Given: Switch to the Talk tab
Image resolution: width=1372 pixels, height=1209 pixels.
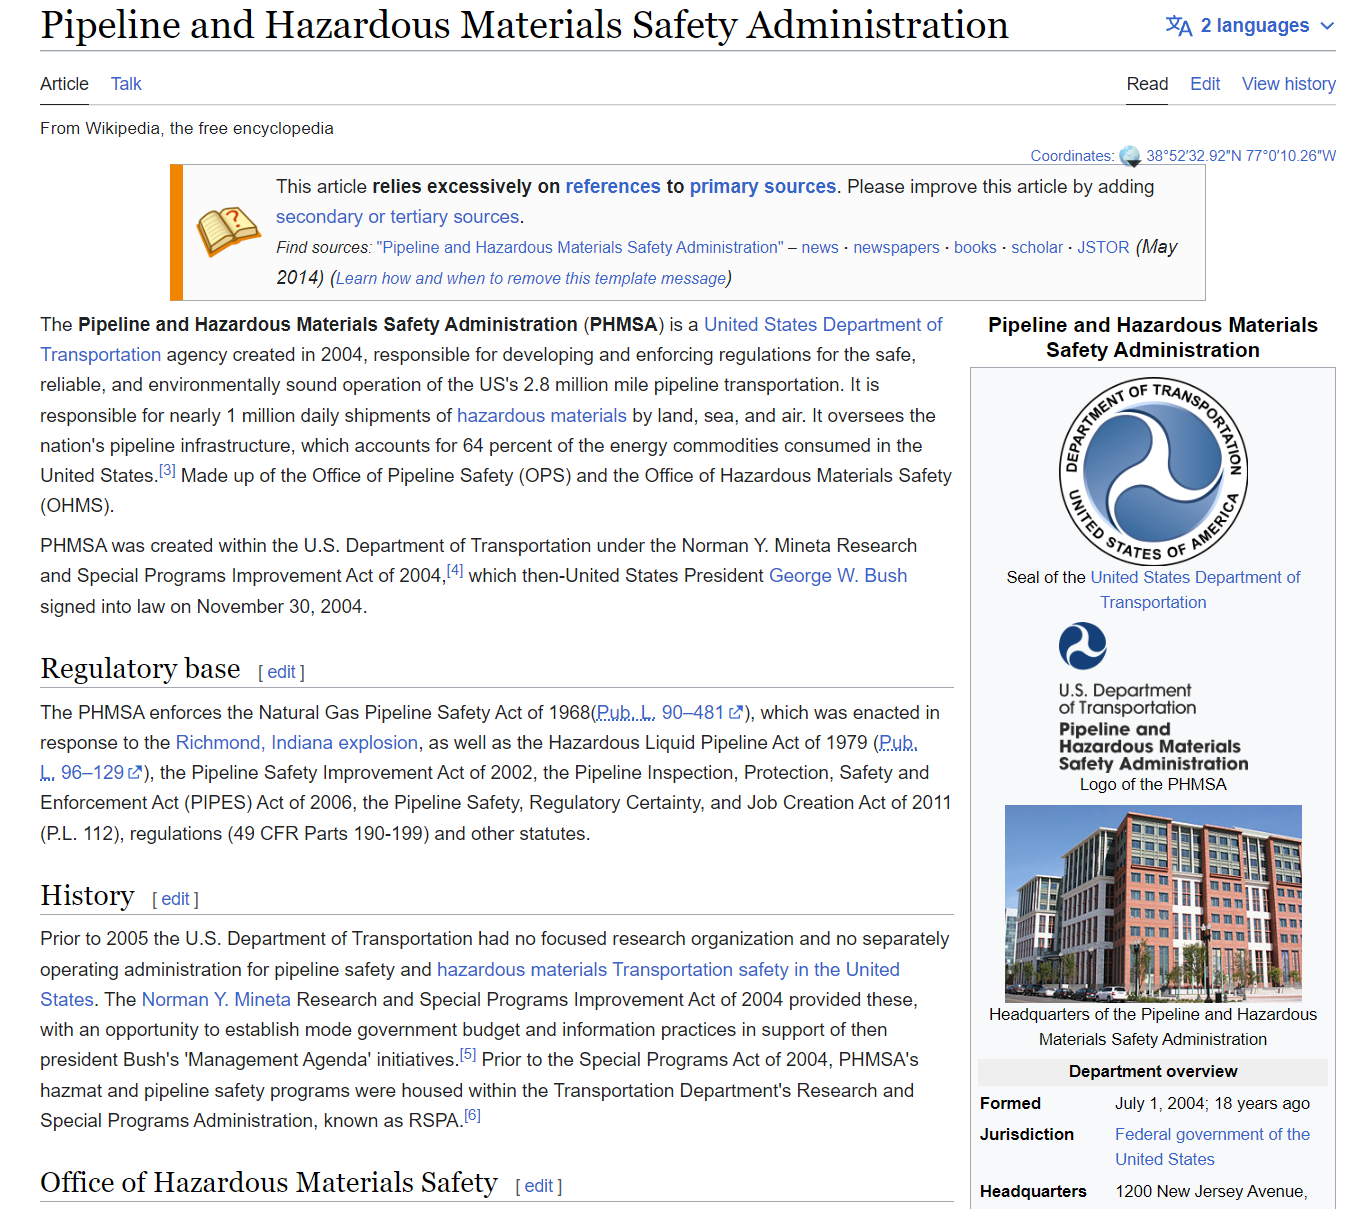Looking at the screenshot, I should click(x=126, y=84).
